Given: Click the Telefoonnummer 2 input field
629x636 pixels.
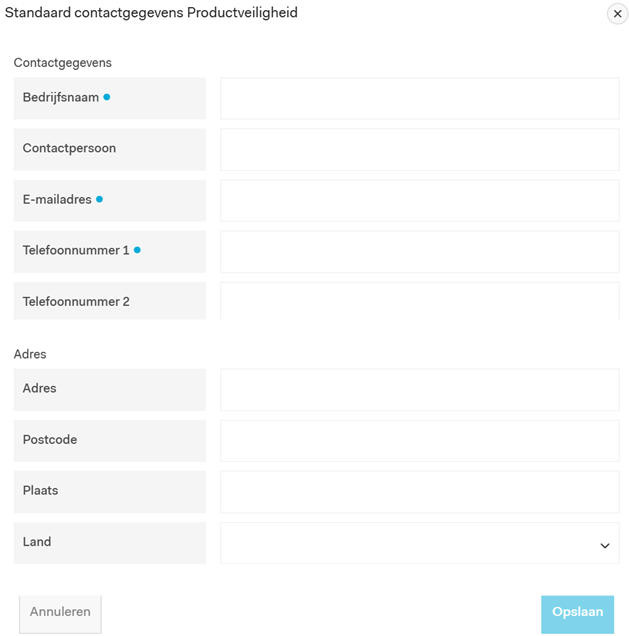Looking at the screenshot, I should click(x=419, y=301).
